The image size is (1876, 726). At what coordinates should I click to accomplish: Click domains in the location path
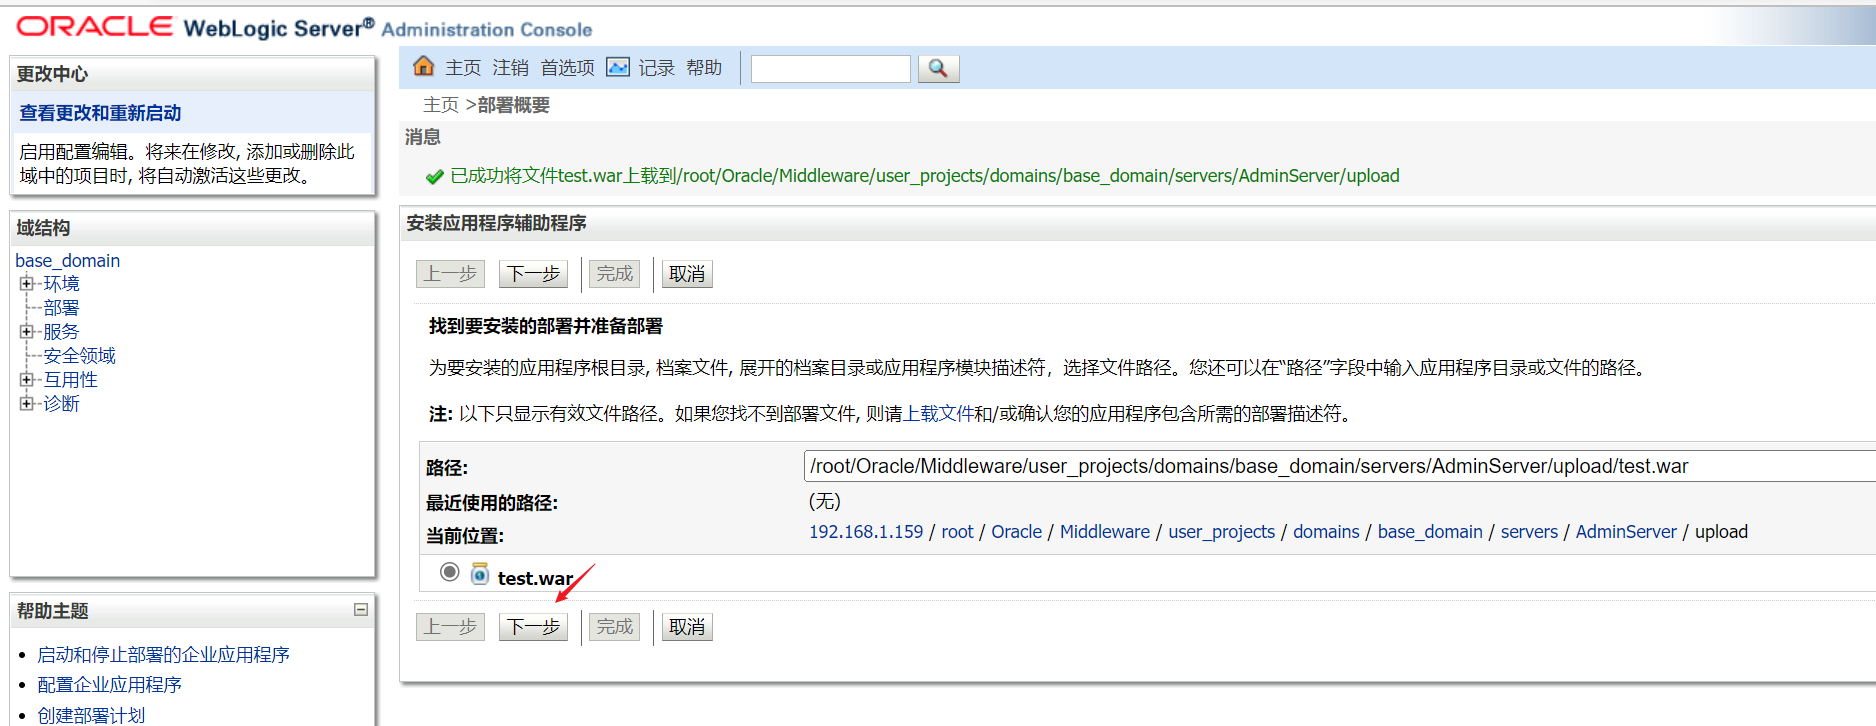(1326, 532)
